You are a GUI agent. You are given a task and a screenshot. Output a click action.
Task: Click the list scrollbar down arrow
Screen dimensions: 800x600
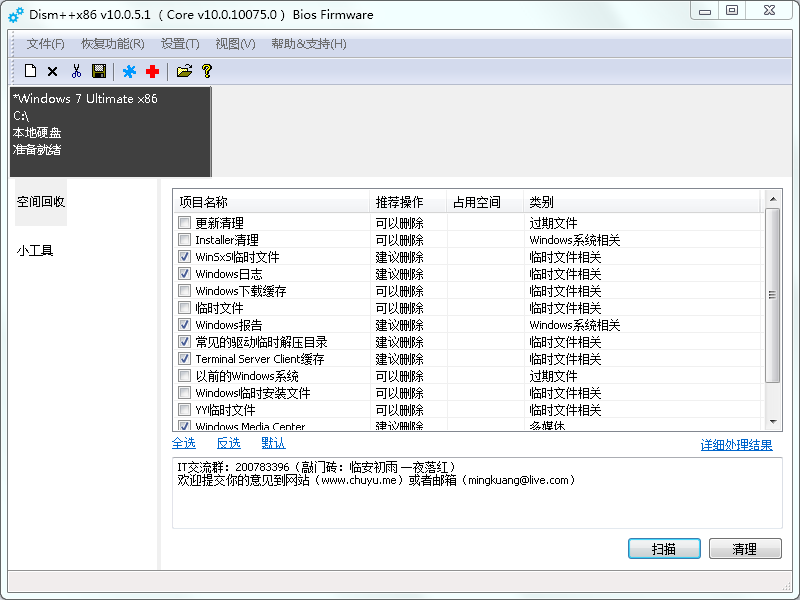click(x=772, y=422)
